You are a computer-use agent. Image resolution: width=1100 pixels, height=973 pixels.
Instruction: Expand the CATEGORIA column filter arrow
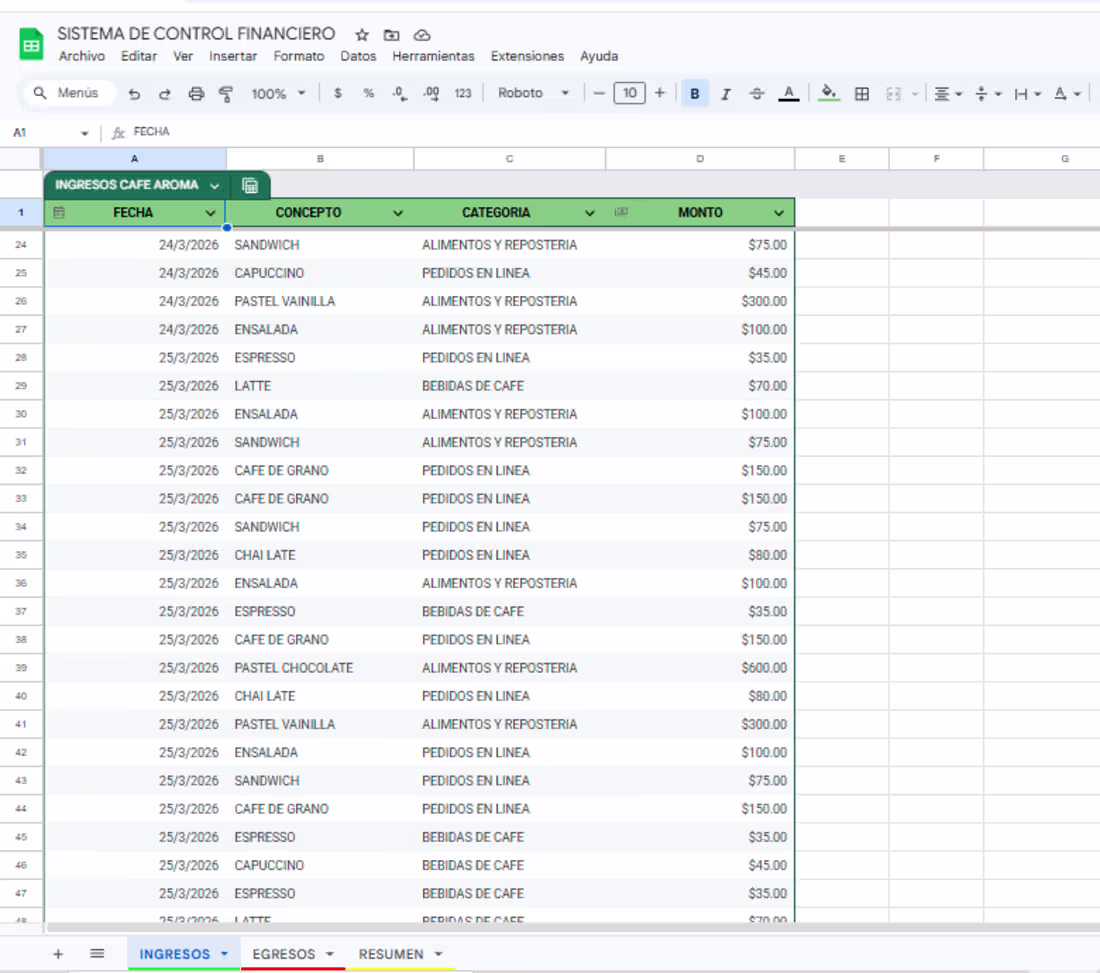tap(589, 213)
